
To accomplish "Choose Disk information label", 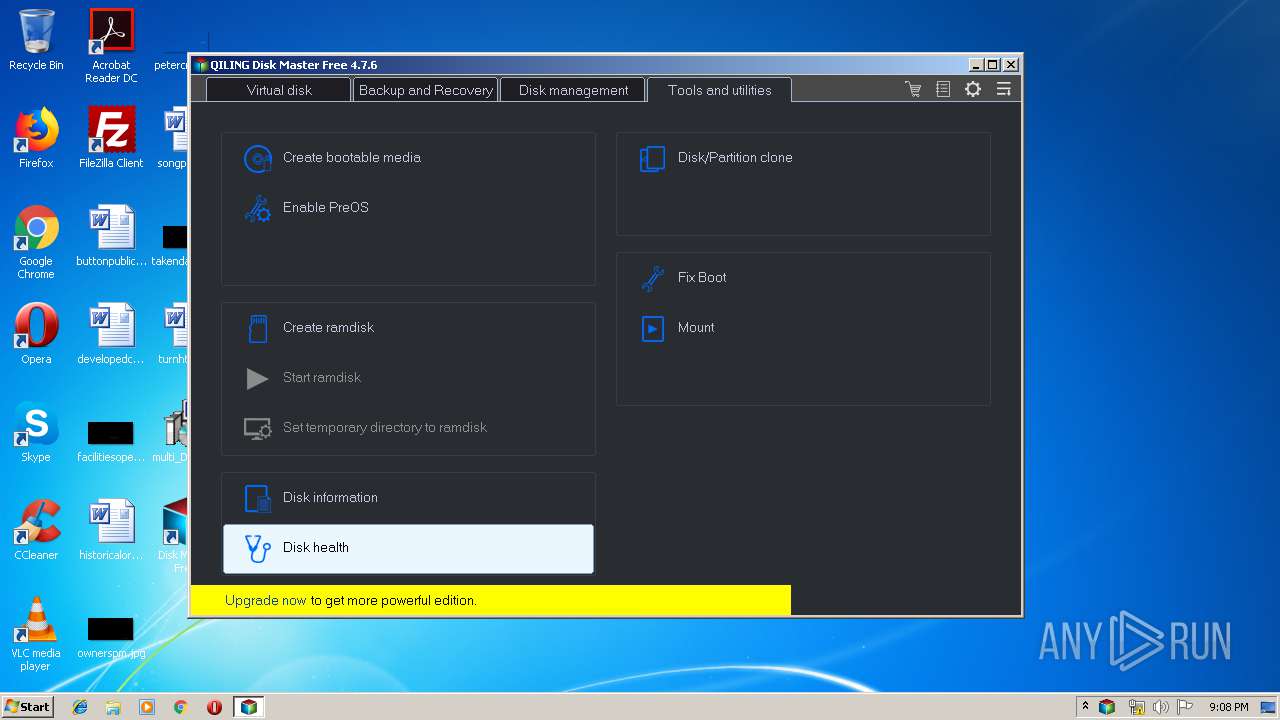I will pos(330,498).
